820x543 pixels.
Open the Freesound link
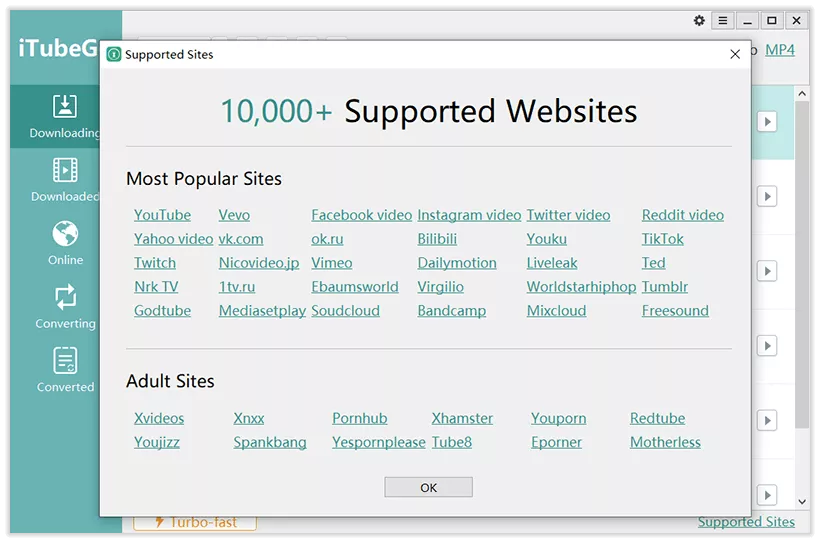coord(675,311)
